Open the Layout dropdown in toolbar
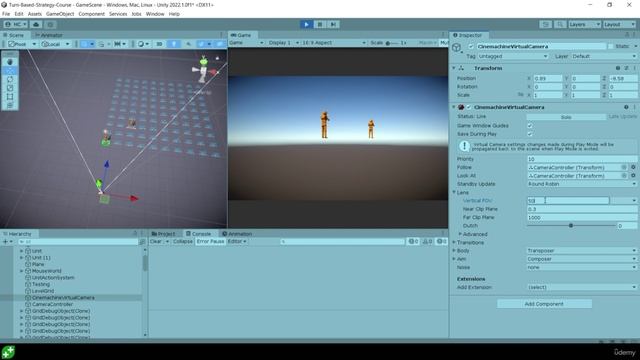Image resolution: width=640 pixels, height=360 pixels. tap(620, 24)
